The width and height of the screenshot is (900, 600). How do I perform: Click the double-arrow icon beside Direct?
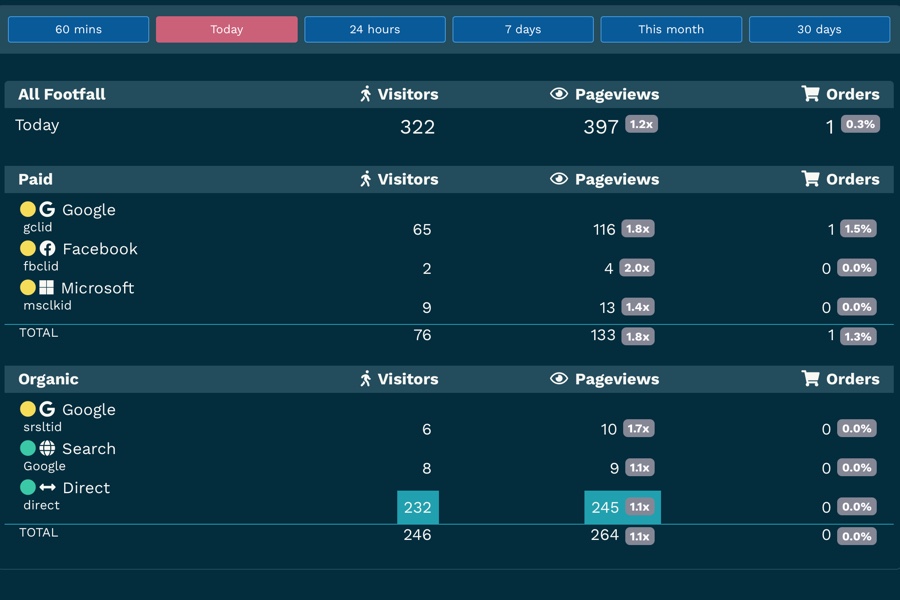pos(47,487)
